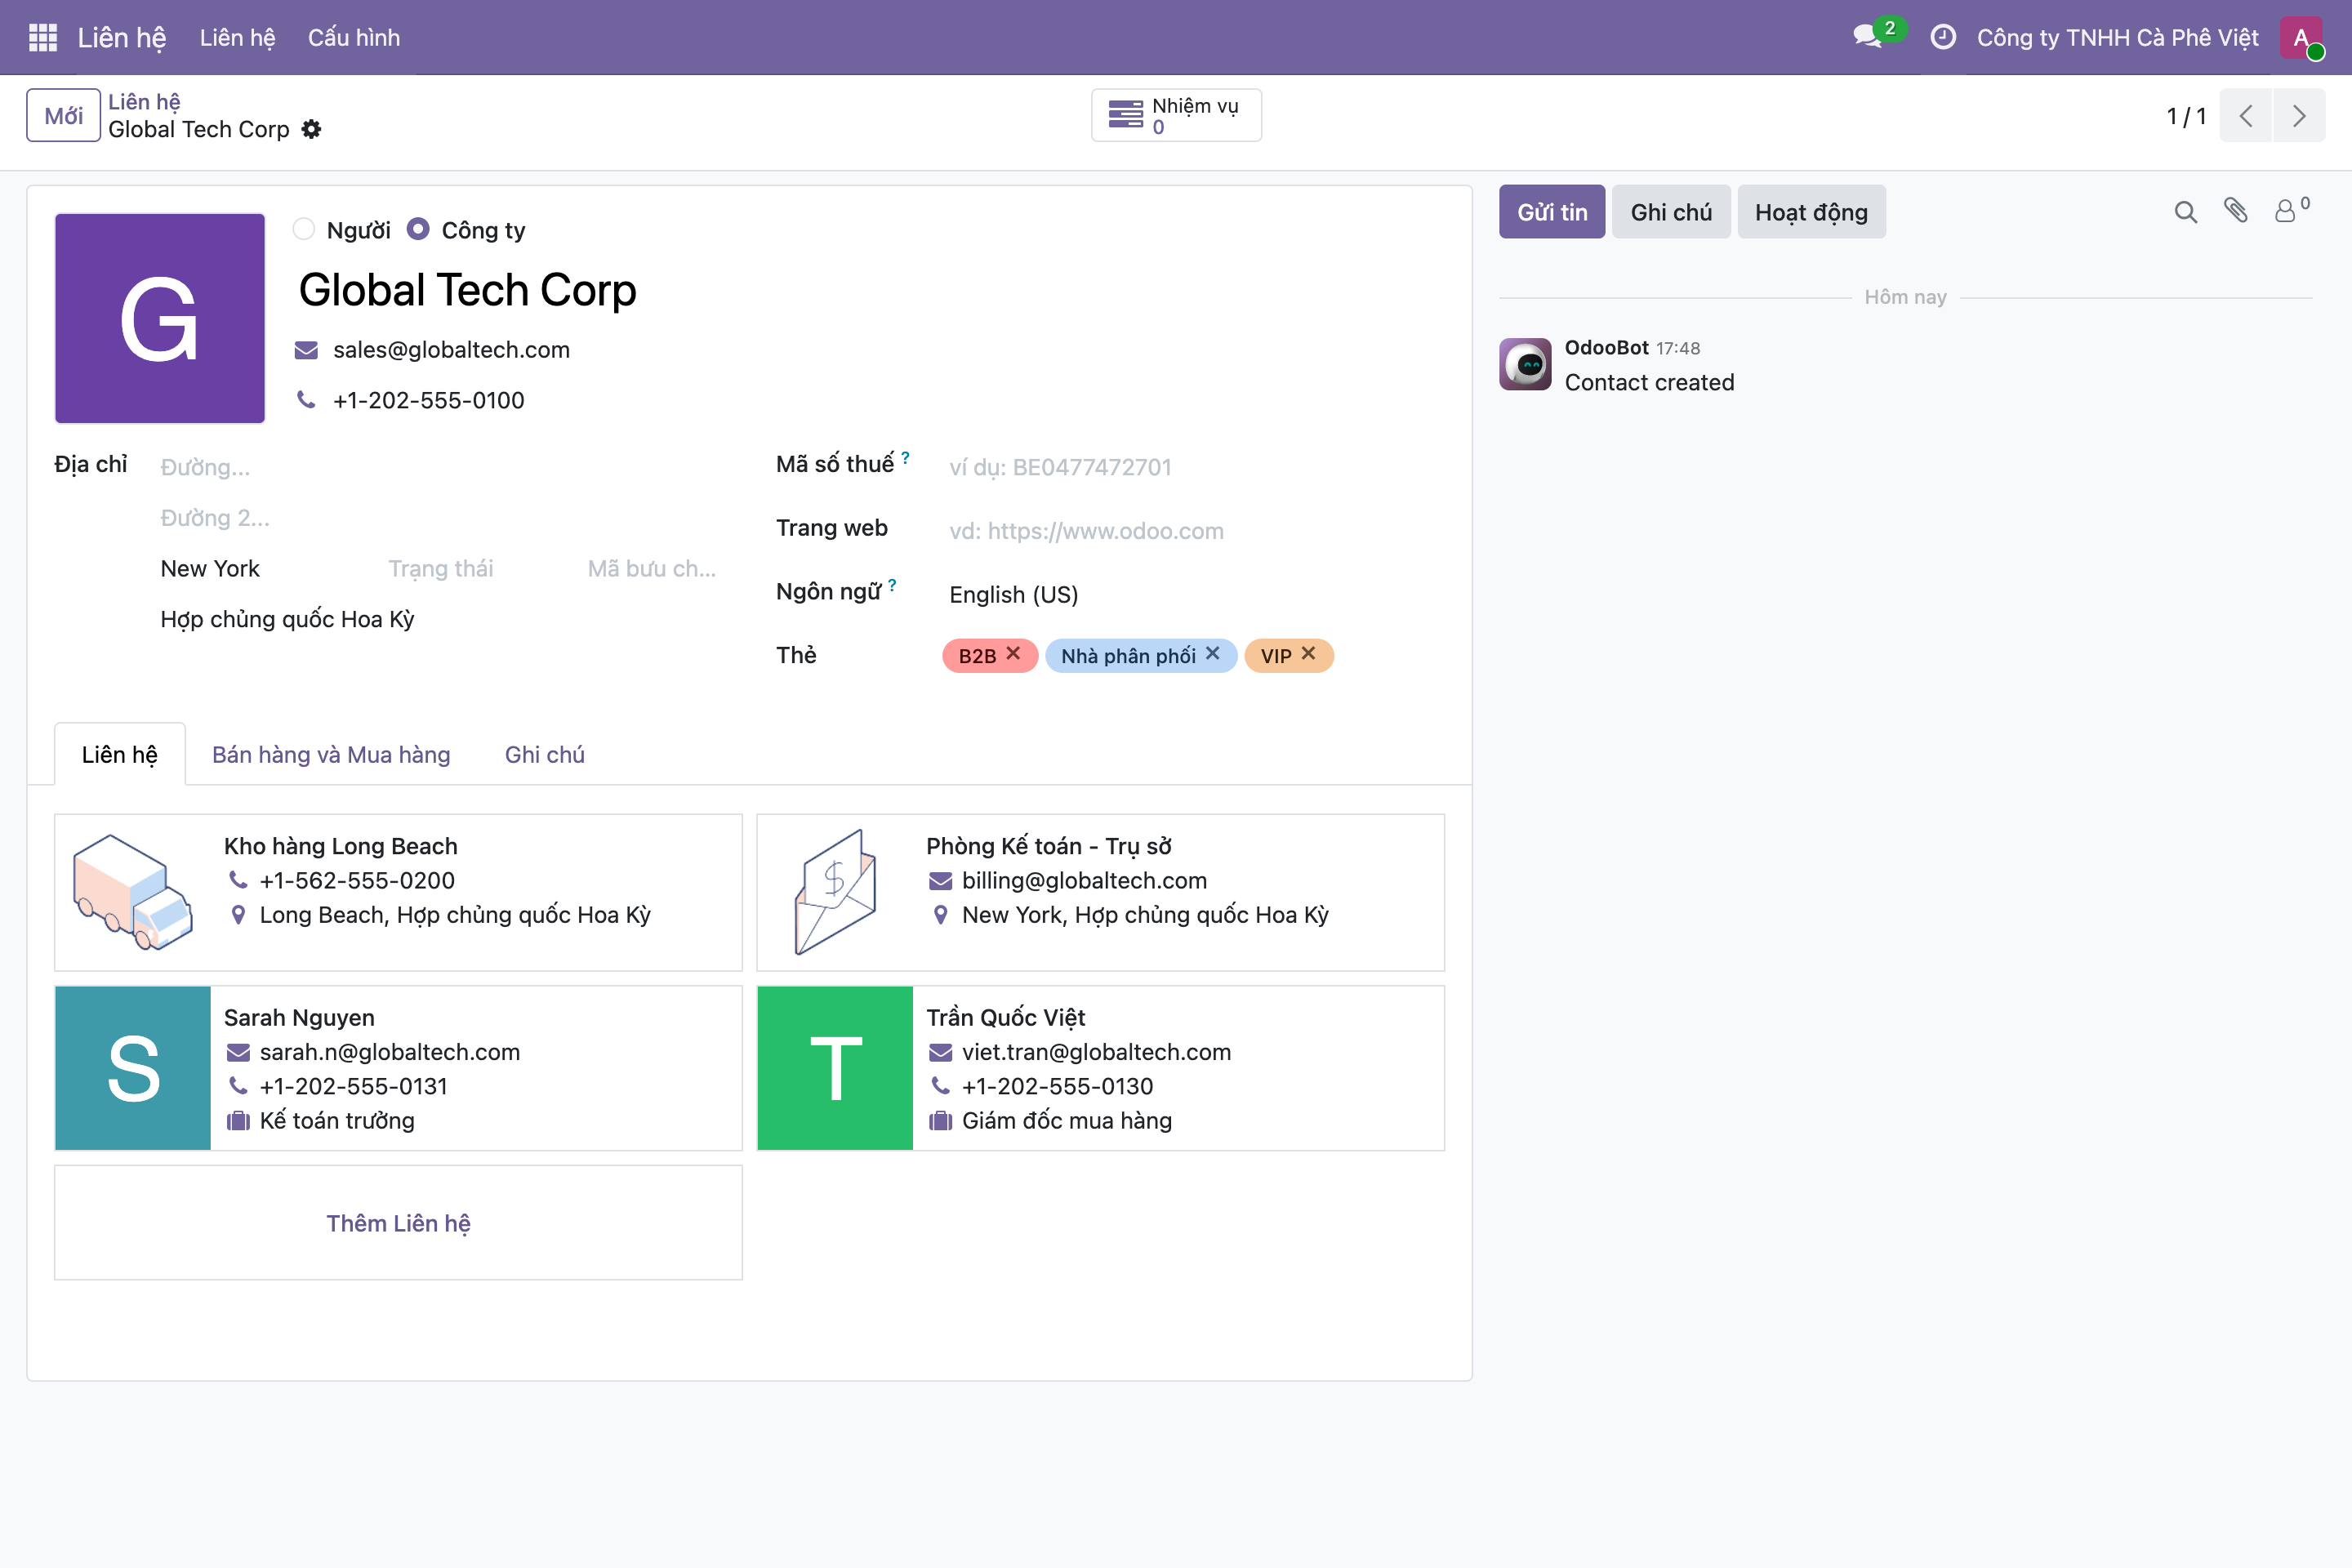Screen dimensions: 2352x1568
Task: Open the Phòng Kế toán - Trụ sở card
Action: click(x=1100, y=892)
